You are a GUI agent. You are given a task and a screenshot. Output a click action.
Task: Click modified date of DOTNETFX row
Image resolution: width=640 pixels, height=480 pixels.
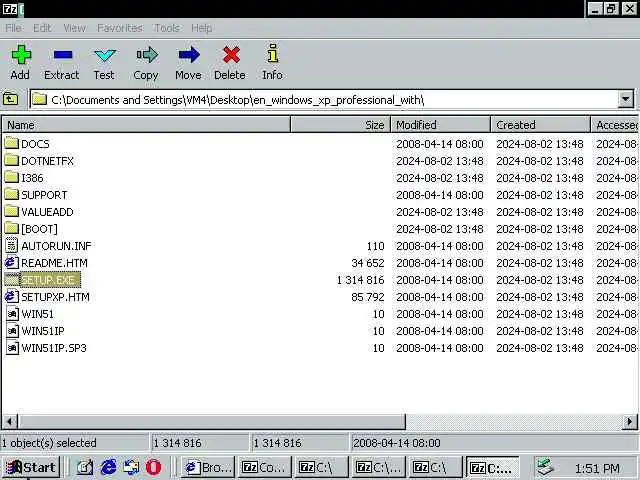pyautogui.click(x=440, y=161)
